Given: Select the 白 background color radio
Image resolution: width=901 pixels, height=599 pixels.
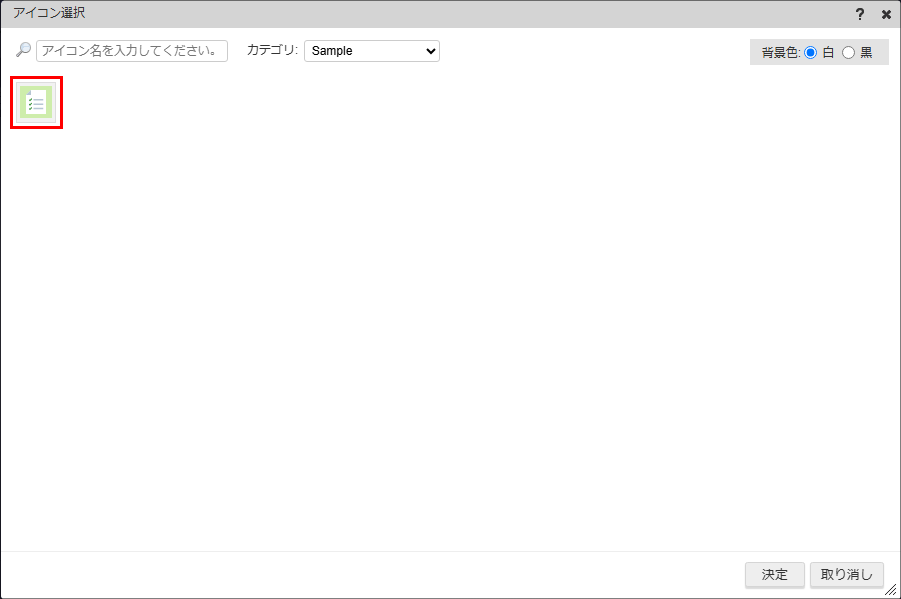Looking at the screenshot, I should (810, 53).
